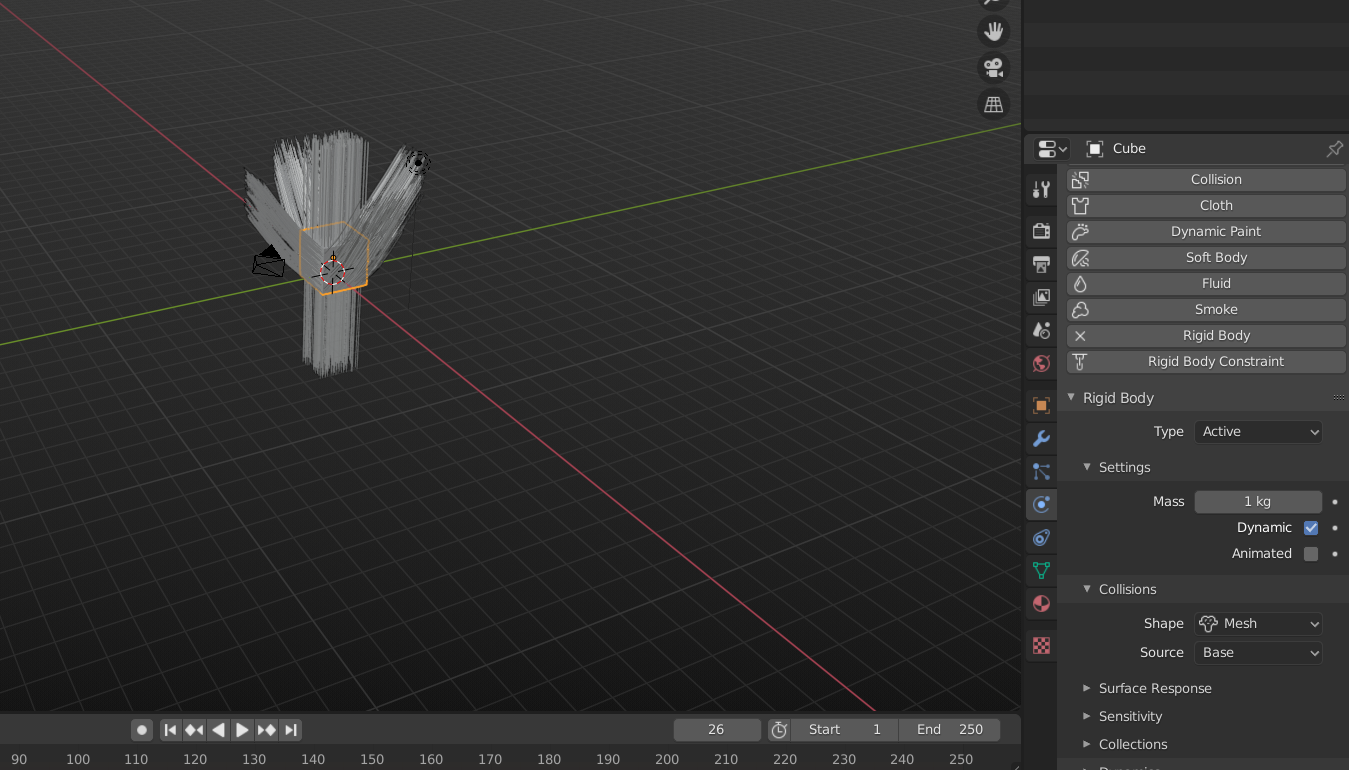Click the use preview range clock icon
1349x770 pixels.
(x=779, y=729)
